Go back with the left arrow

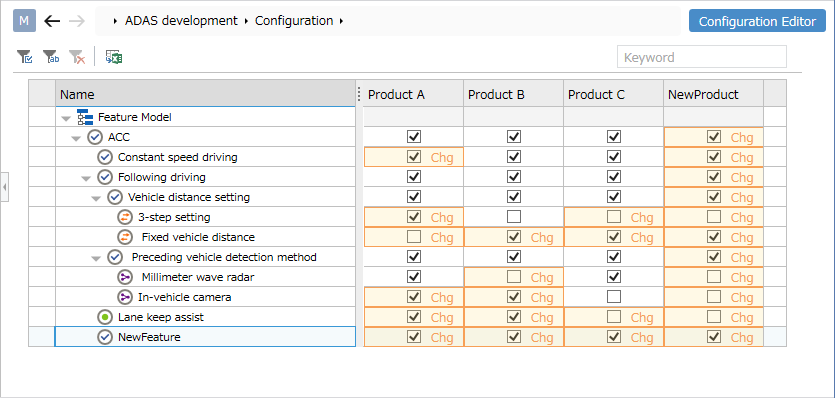[x=52, y=21]
